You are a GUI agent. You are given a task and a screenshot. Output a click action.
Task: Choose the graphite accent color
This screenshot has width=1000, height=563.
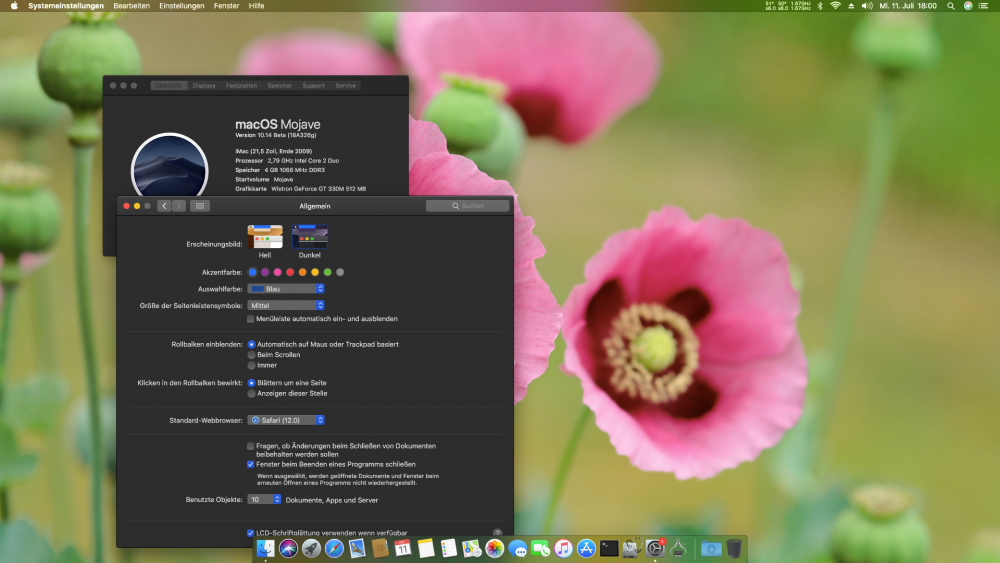click(340, 272)
